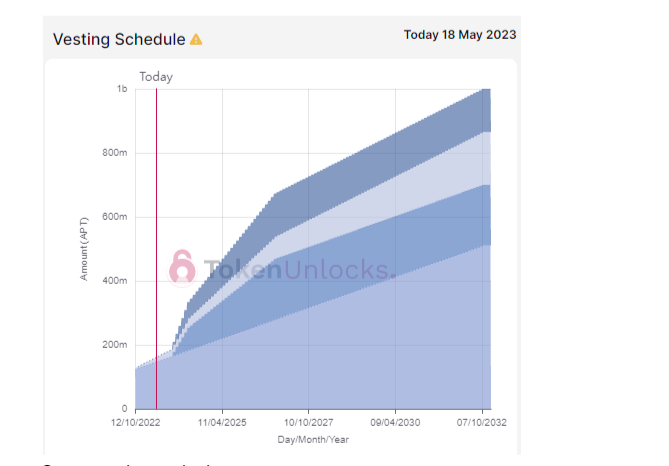This screenshot has height=466, width=669.
Task: Click the Today 18 May 2023 date label
Action: [460, 35]
